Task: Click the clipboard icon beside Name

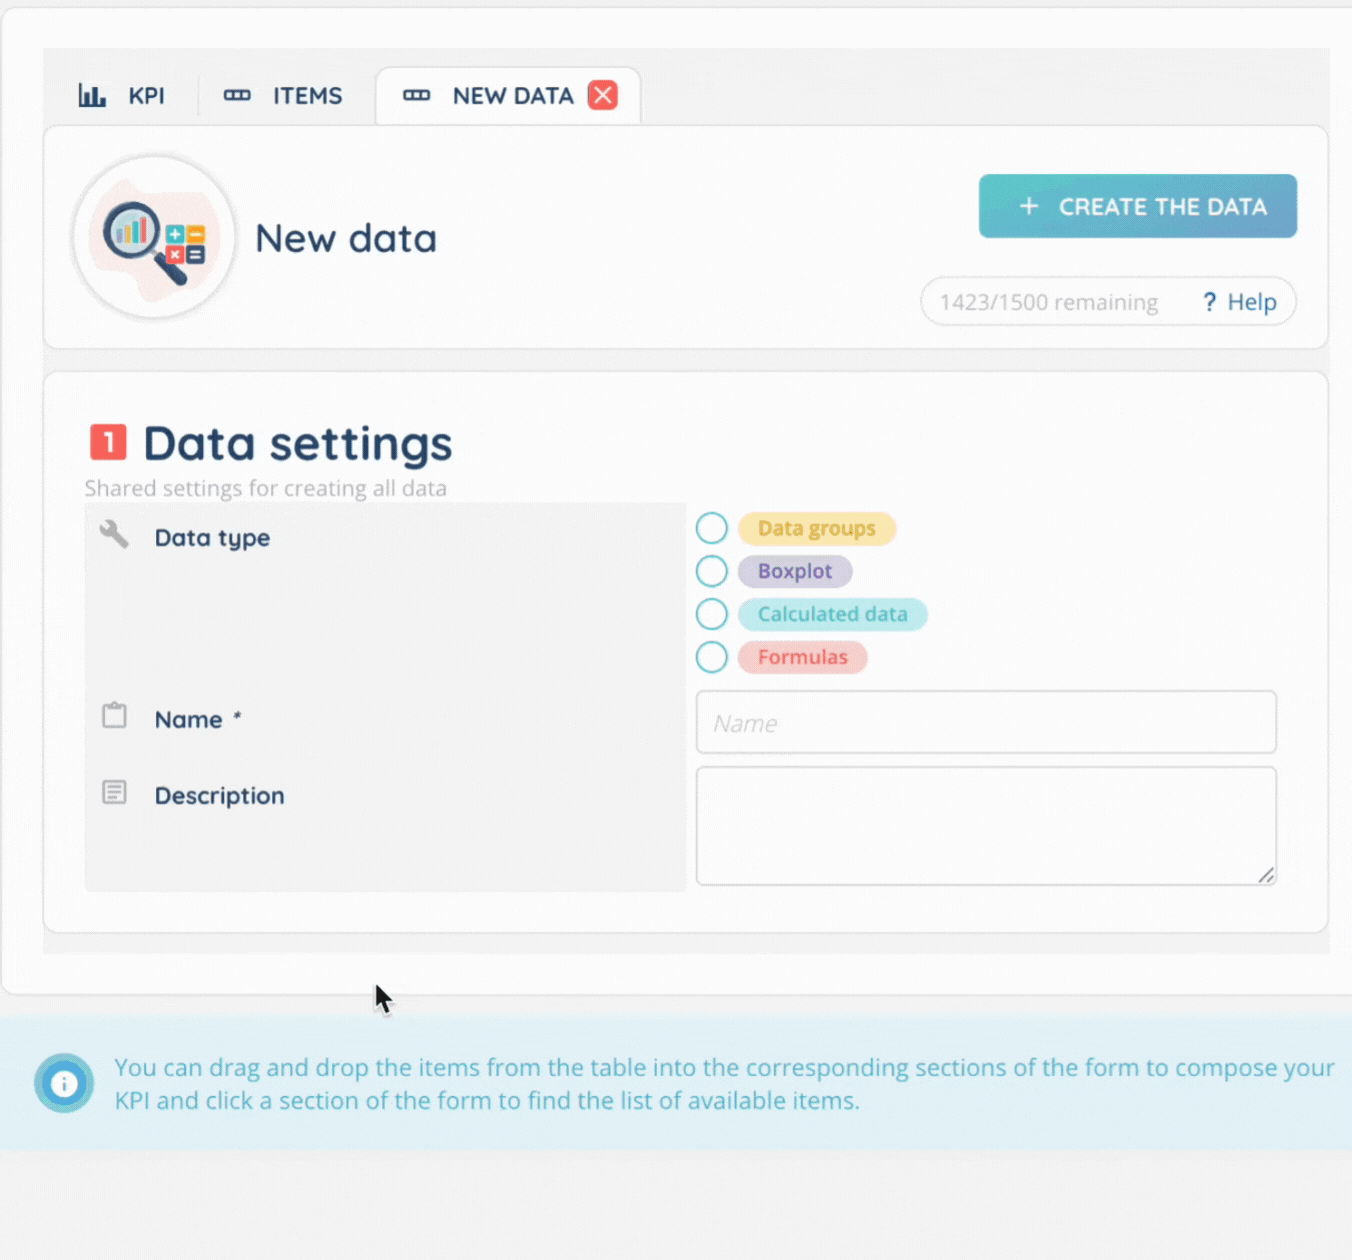Action: (114, 716)
